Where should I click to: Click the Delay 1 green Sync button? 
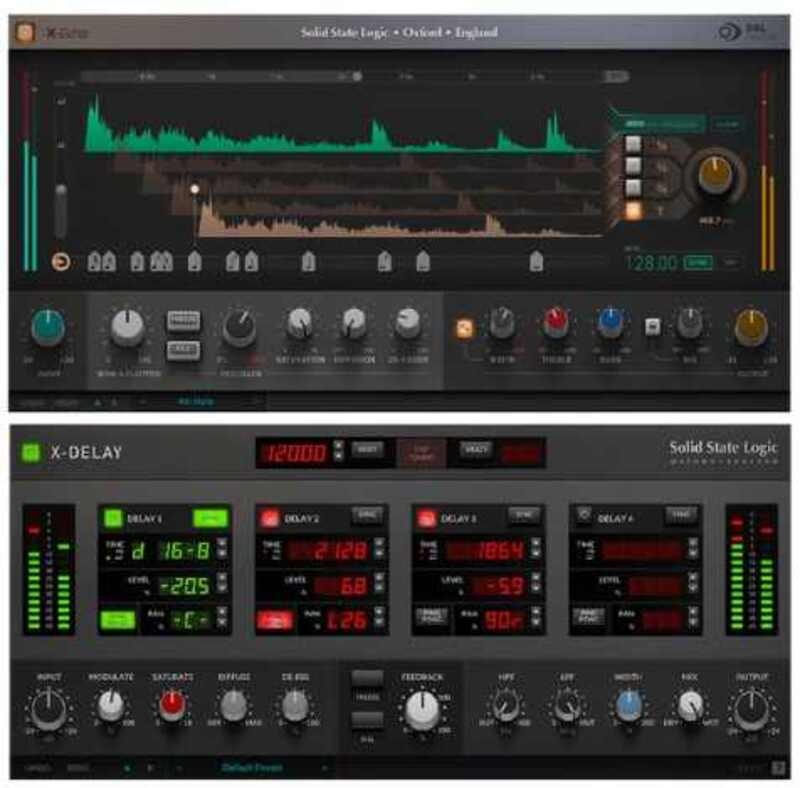point(210,517)
